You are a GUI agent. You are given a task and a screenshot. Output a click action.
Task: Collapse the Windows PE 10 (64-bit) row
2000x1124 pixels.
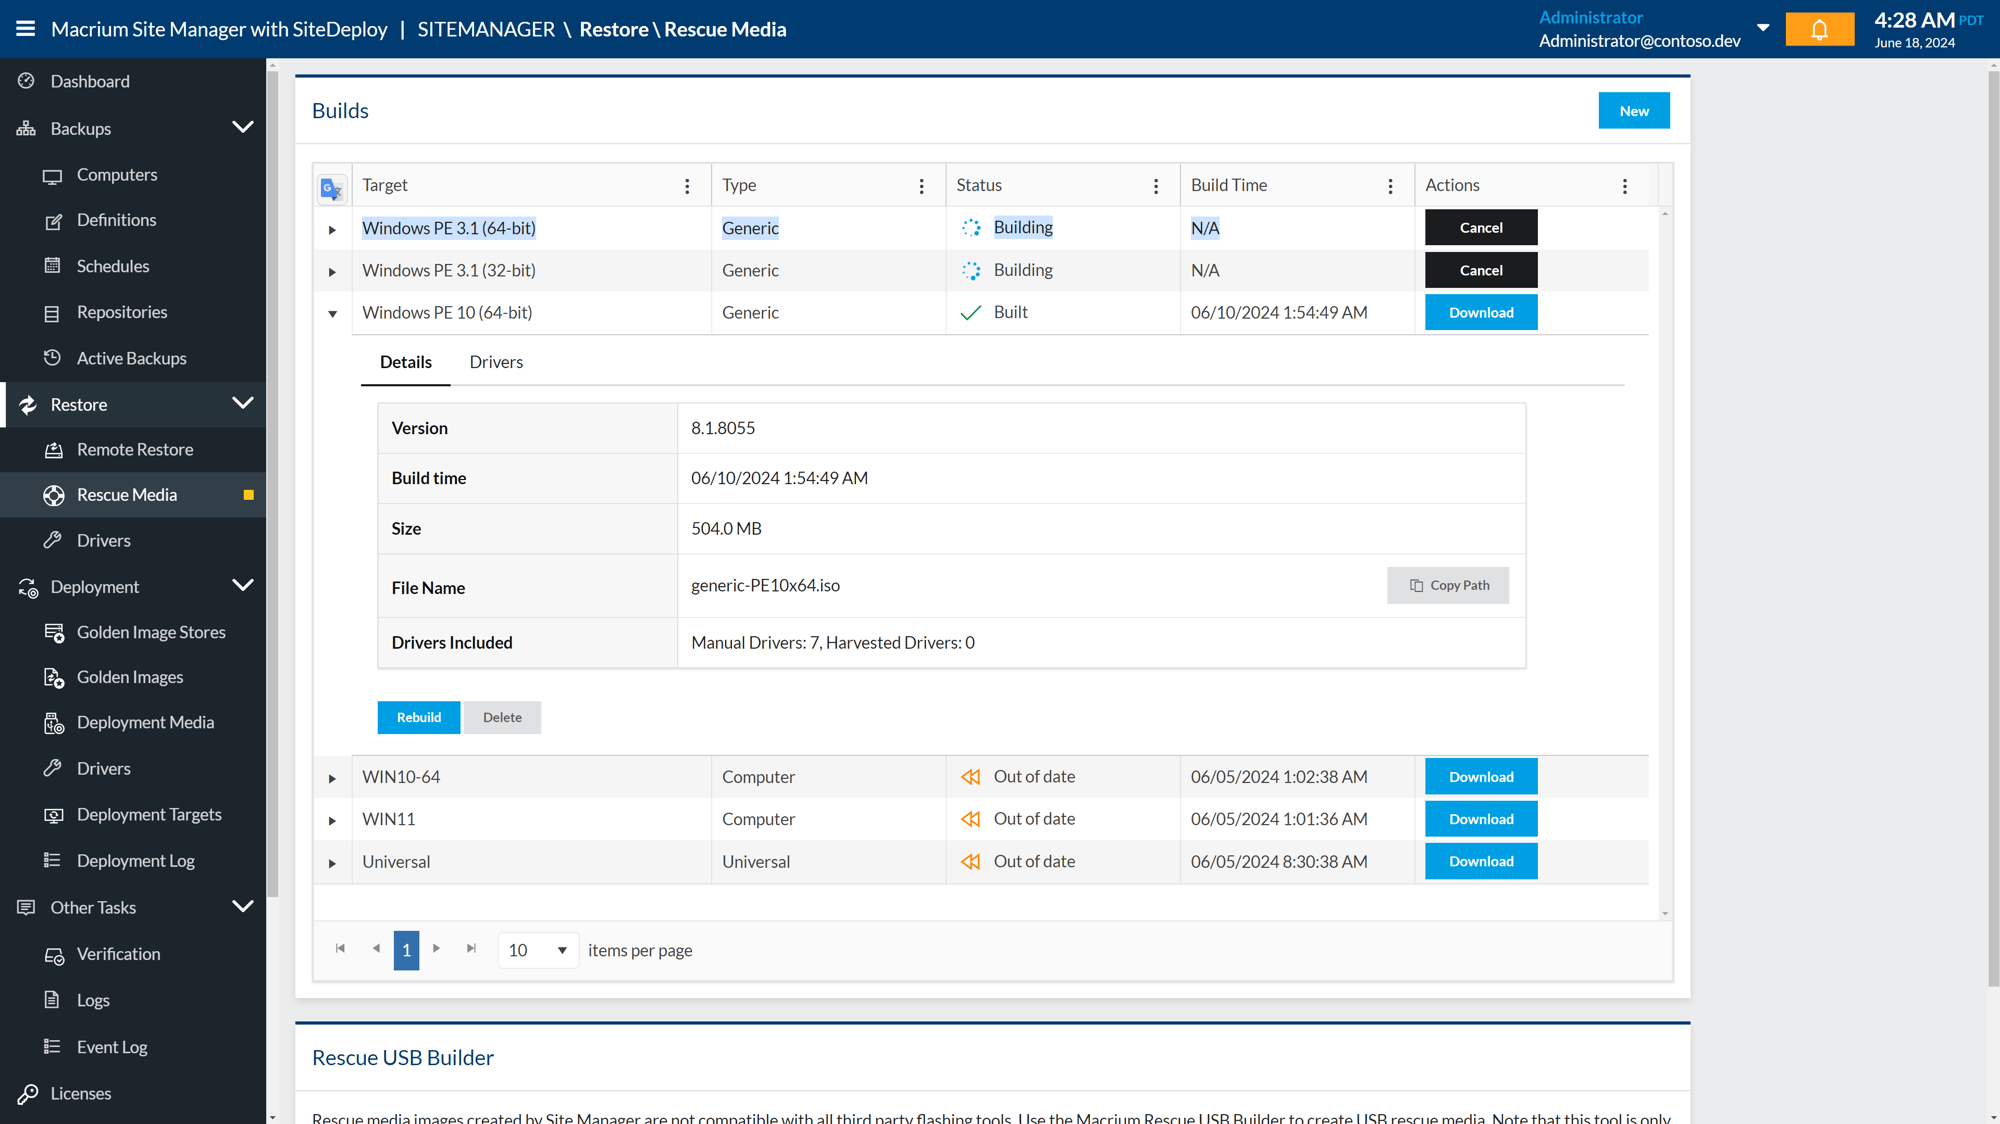click(332, 314)
